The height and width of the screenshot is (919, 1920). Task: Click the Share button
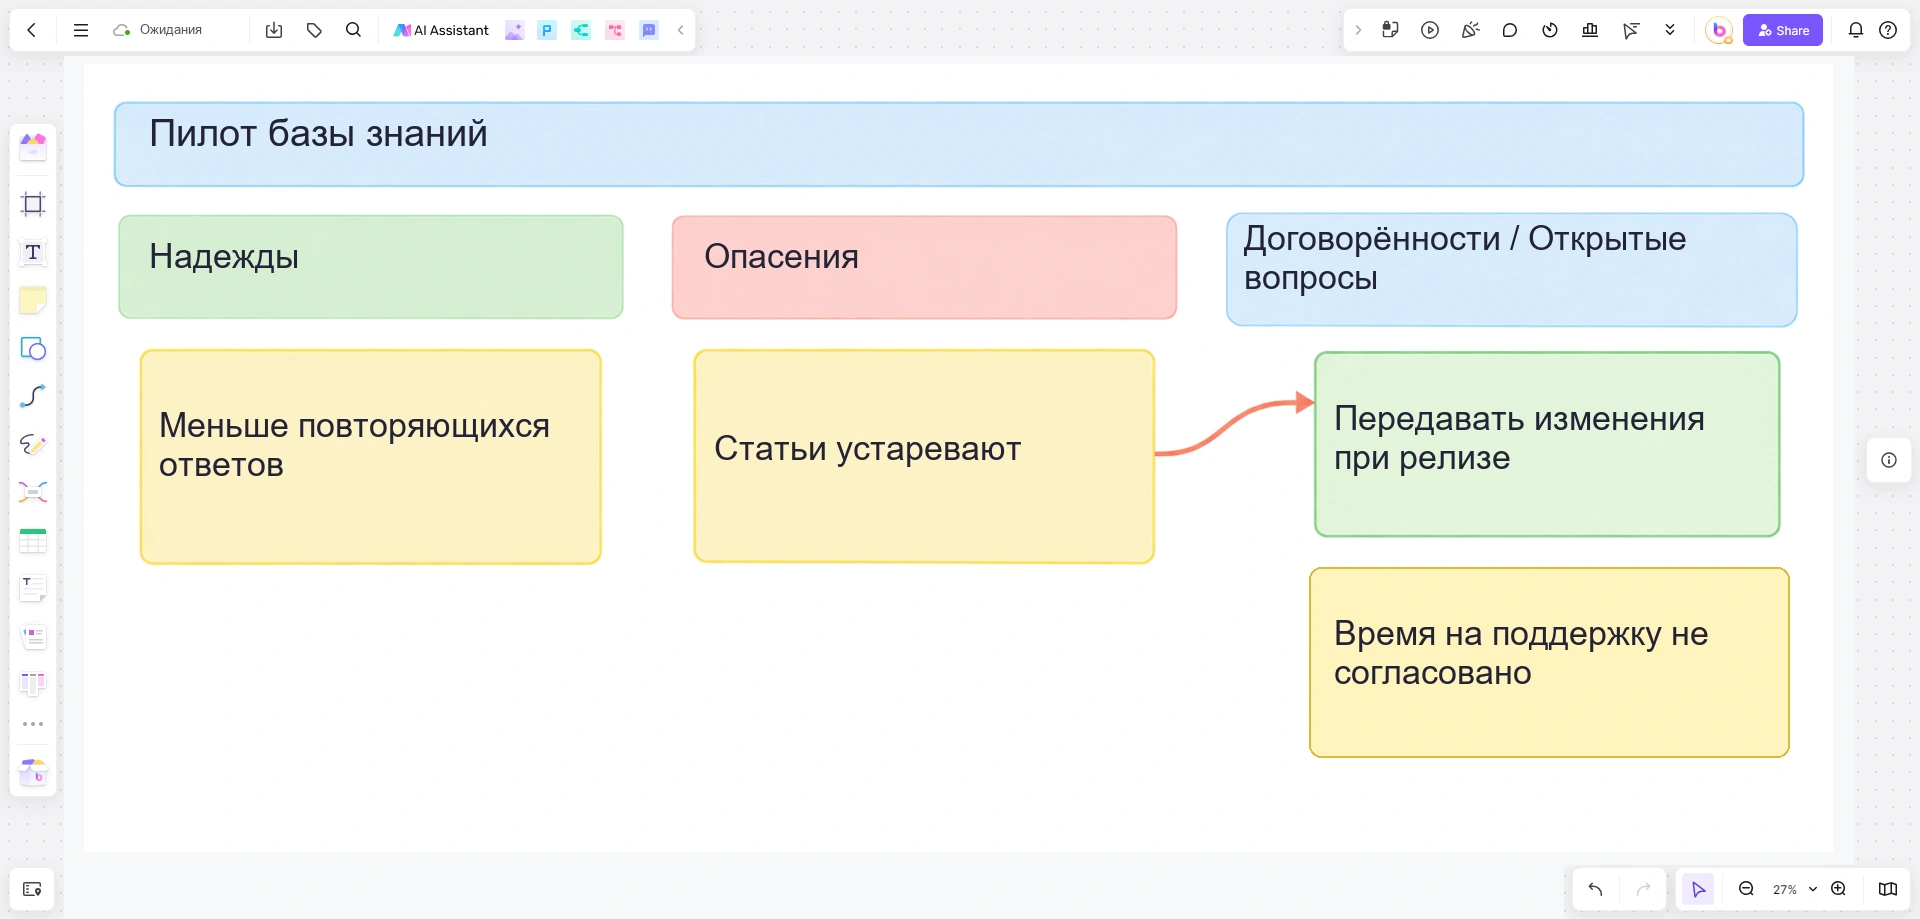click(1783, 30)
